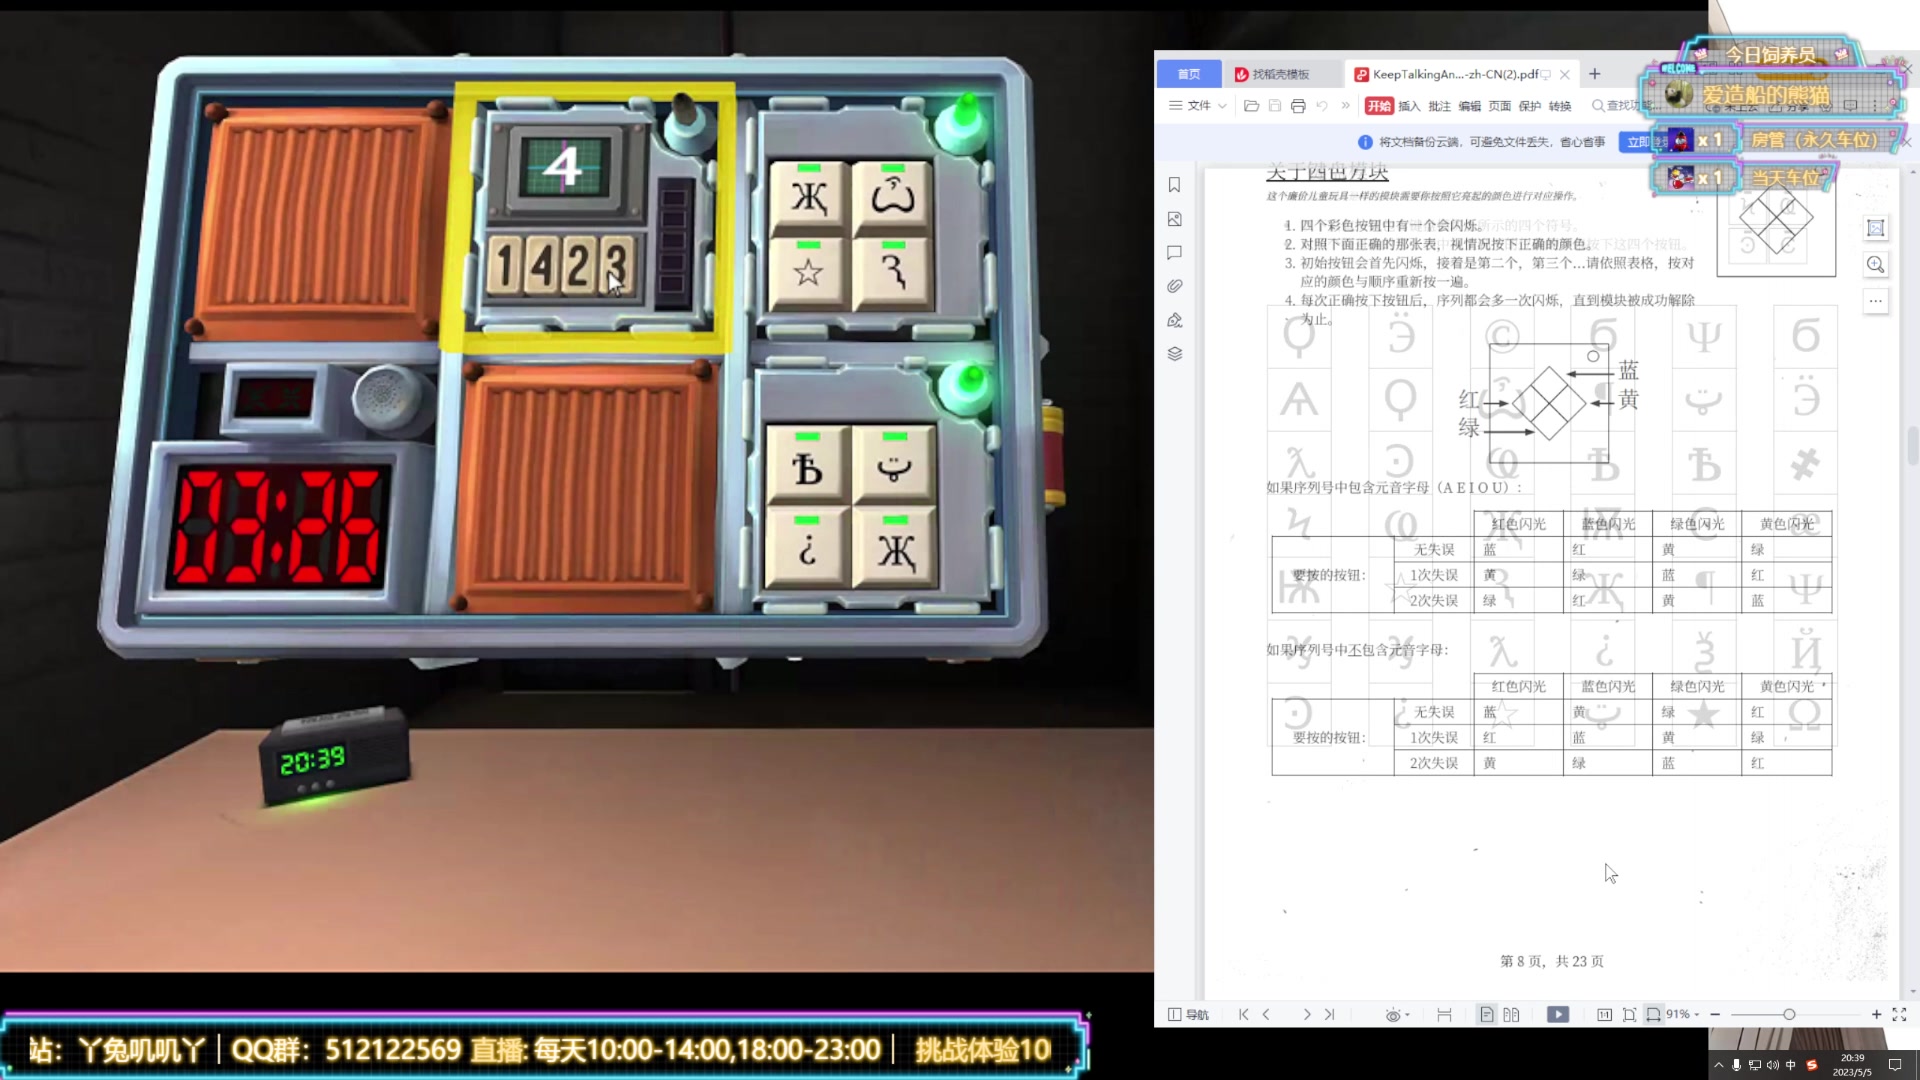Switch to the 首页 home tab
1920x1080 pixels.
(x=1189, y=74)
